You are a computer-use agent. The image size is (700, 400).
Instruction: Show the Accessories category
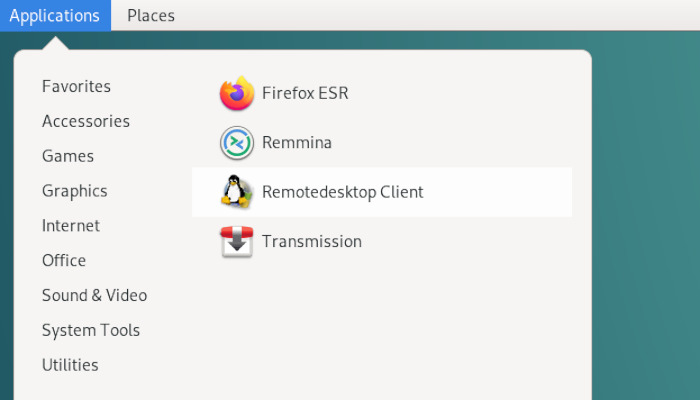(86, 121)
